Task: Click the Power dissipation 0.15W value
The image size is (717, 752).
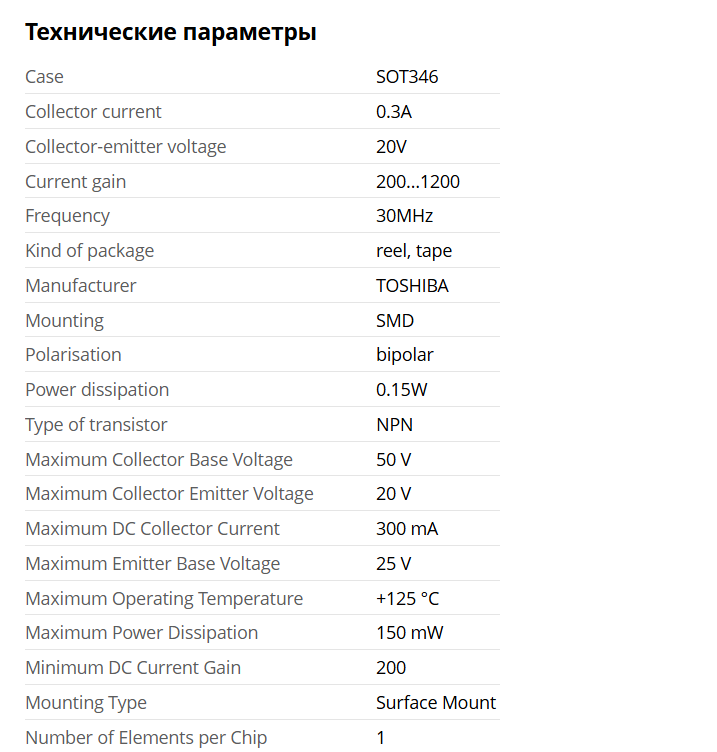Action: pos(402,390)
